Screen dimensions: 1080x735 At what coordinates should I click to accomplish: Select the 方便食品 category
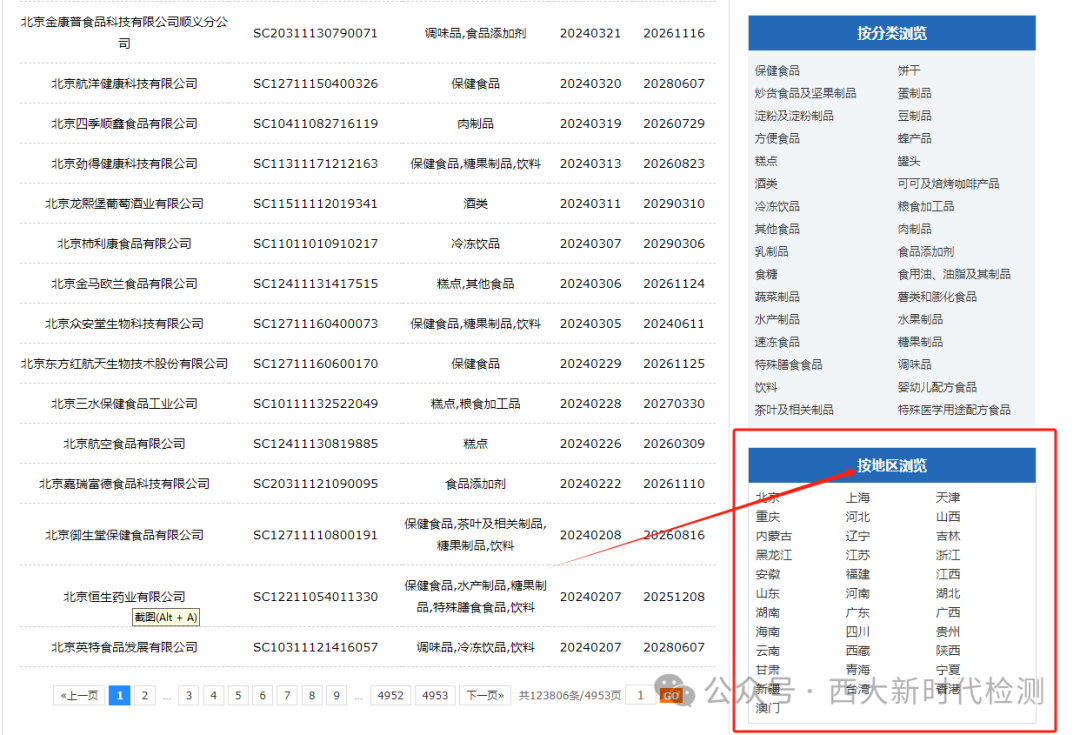point(777,138)
